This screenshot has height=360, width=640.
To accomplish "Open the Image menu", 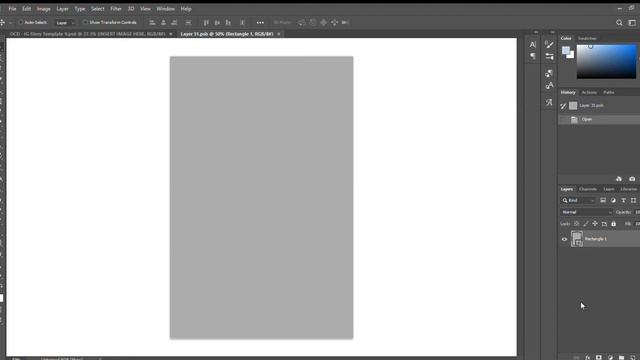I will click(44, 9).
